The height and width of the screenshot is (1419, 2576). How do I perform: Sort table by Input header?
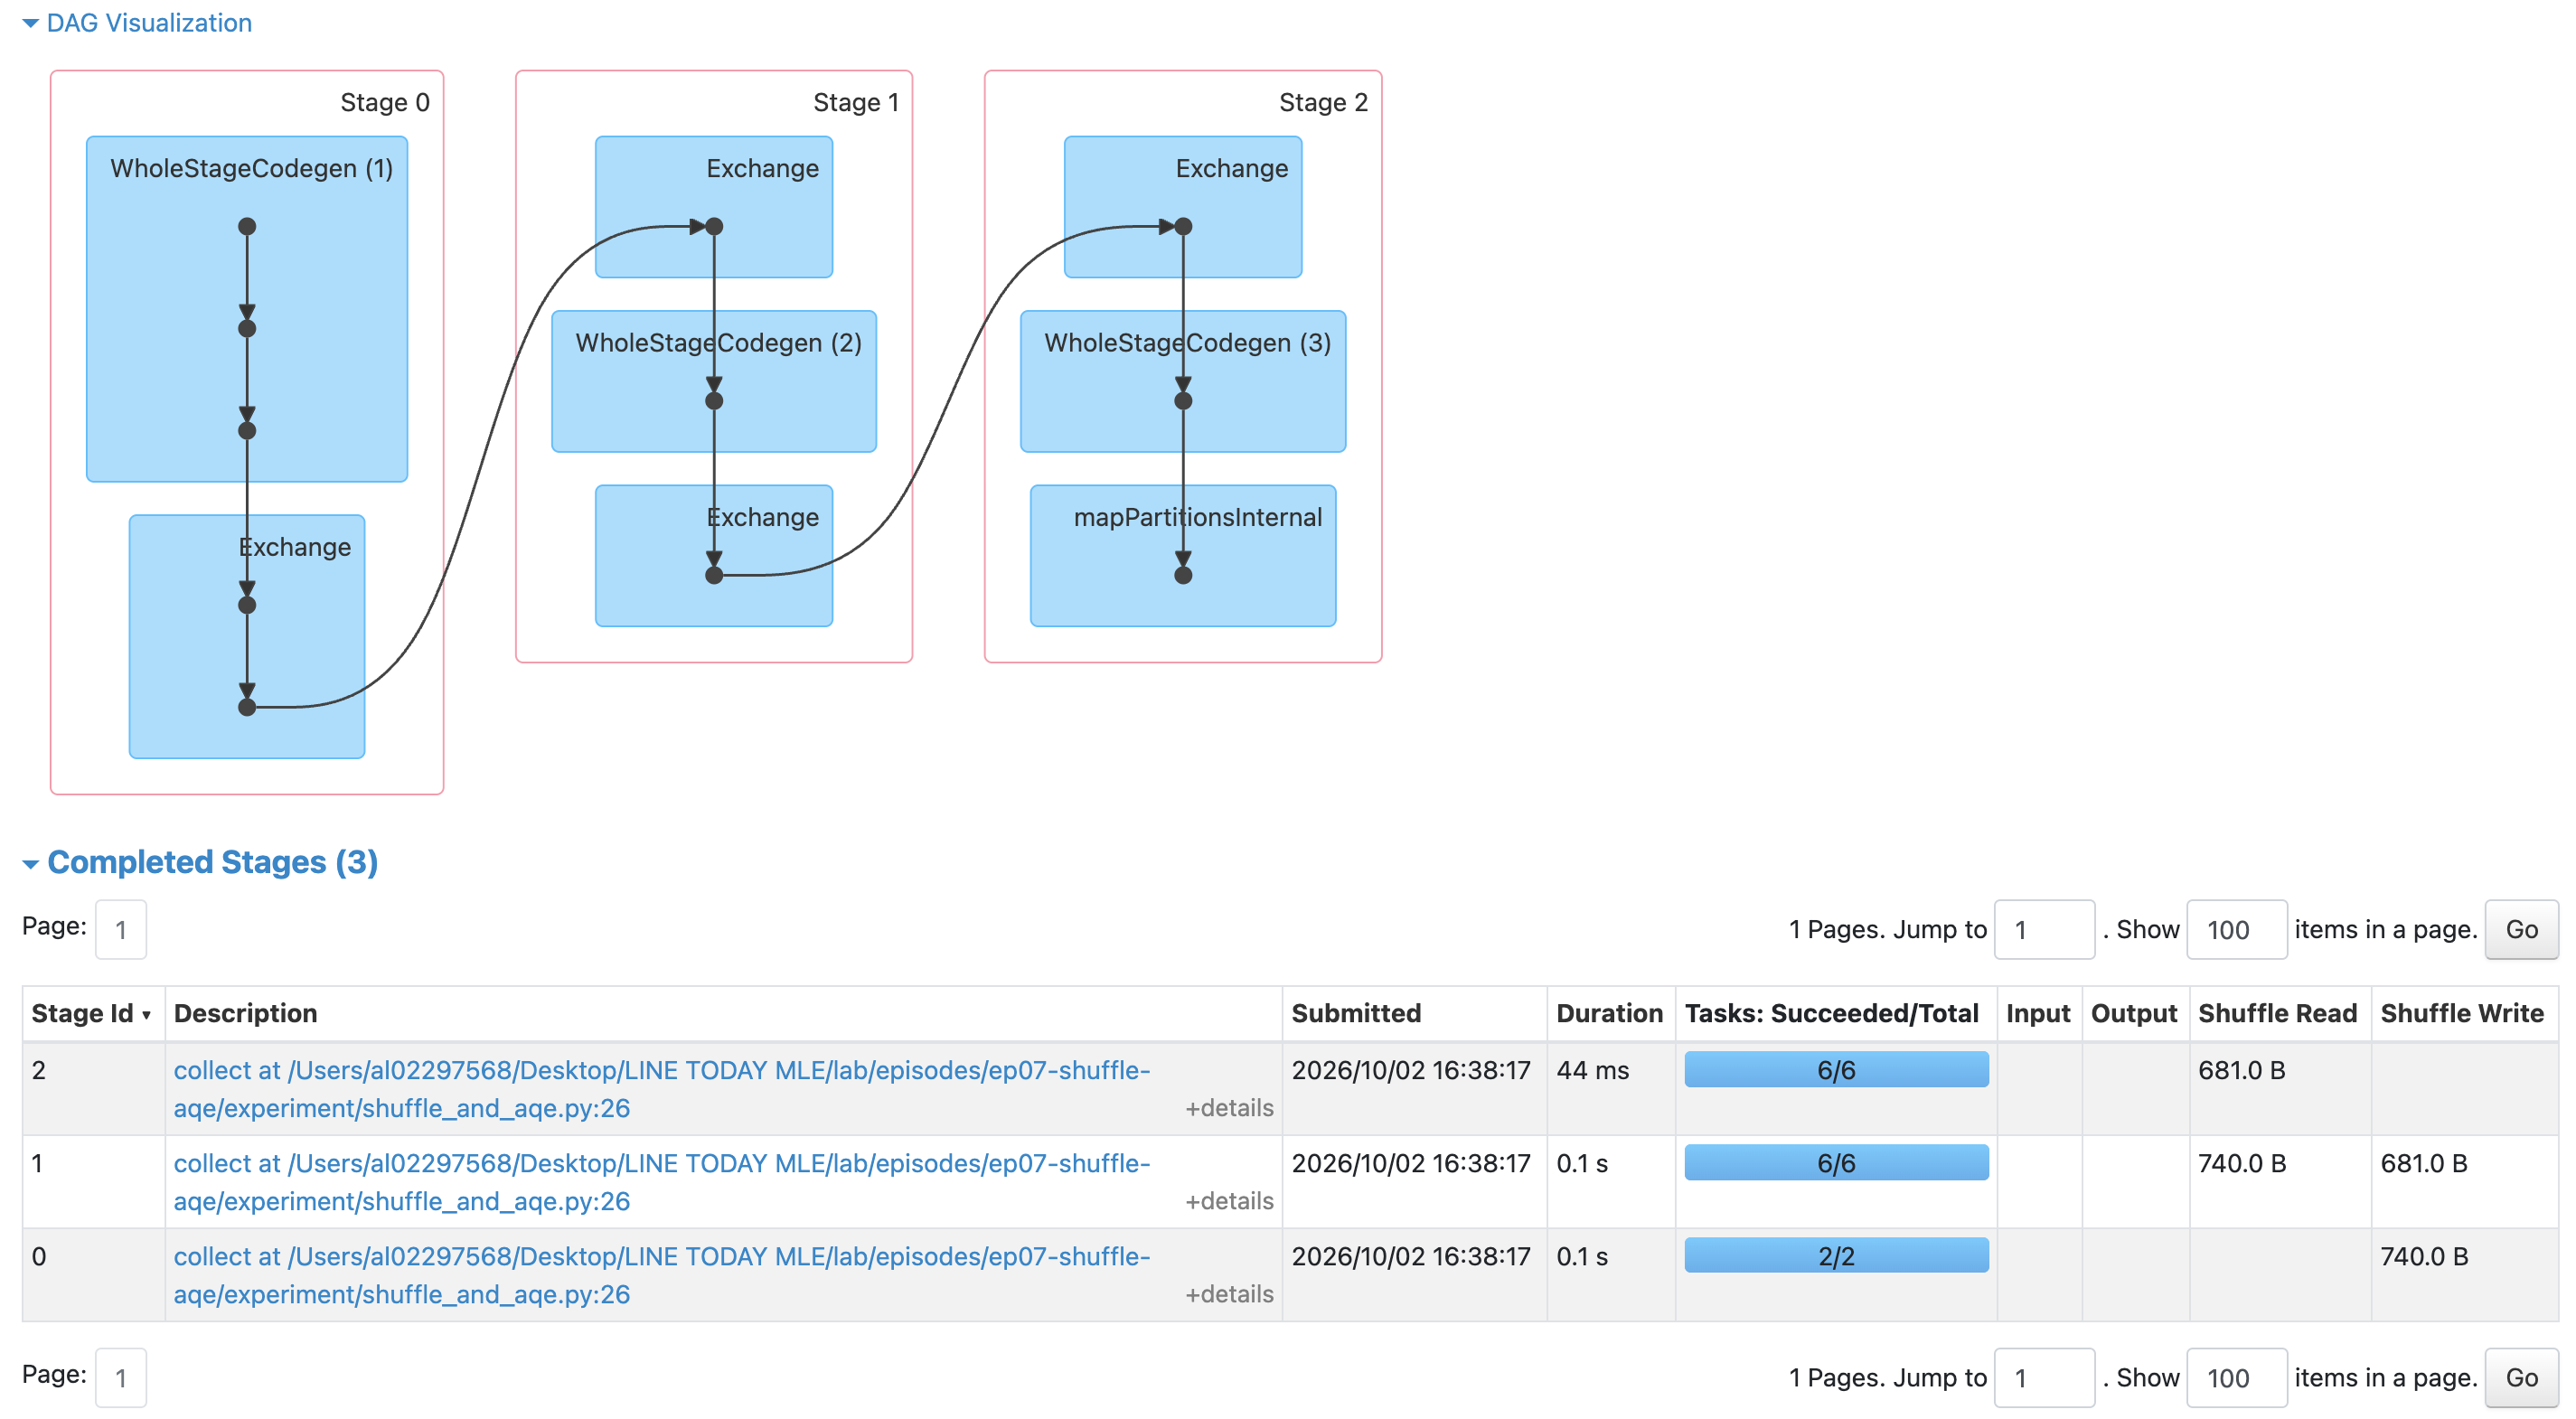[x=2038, y=1013]
